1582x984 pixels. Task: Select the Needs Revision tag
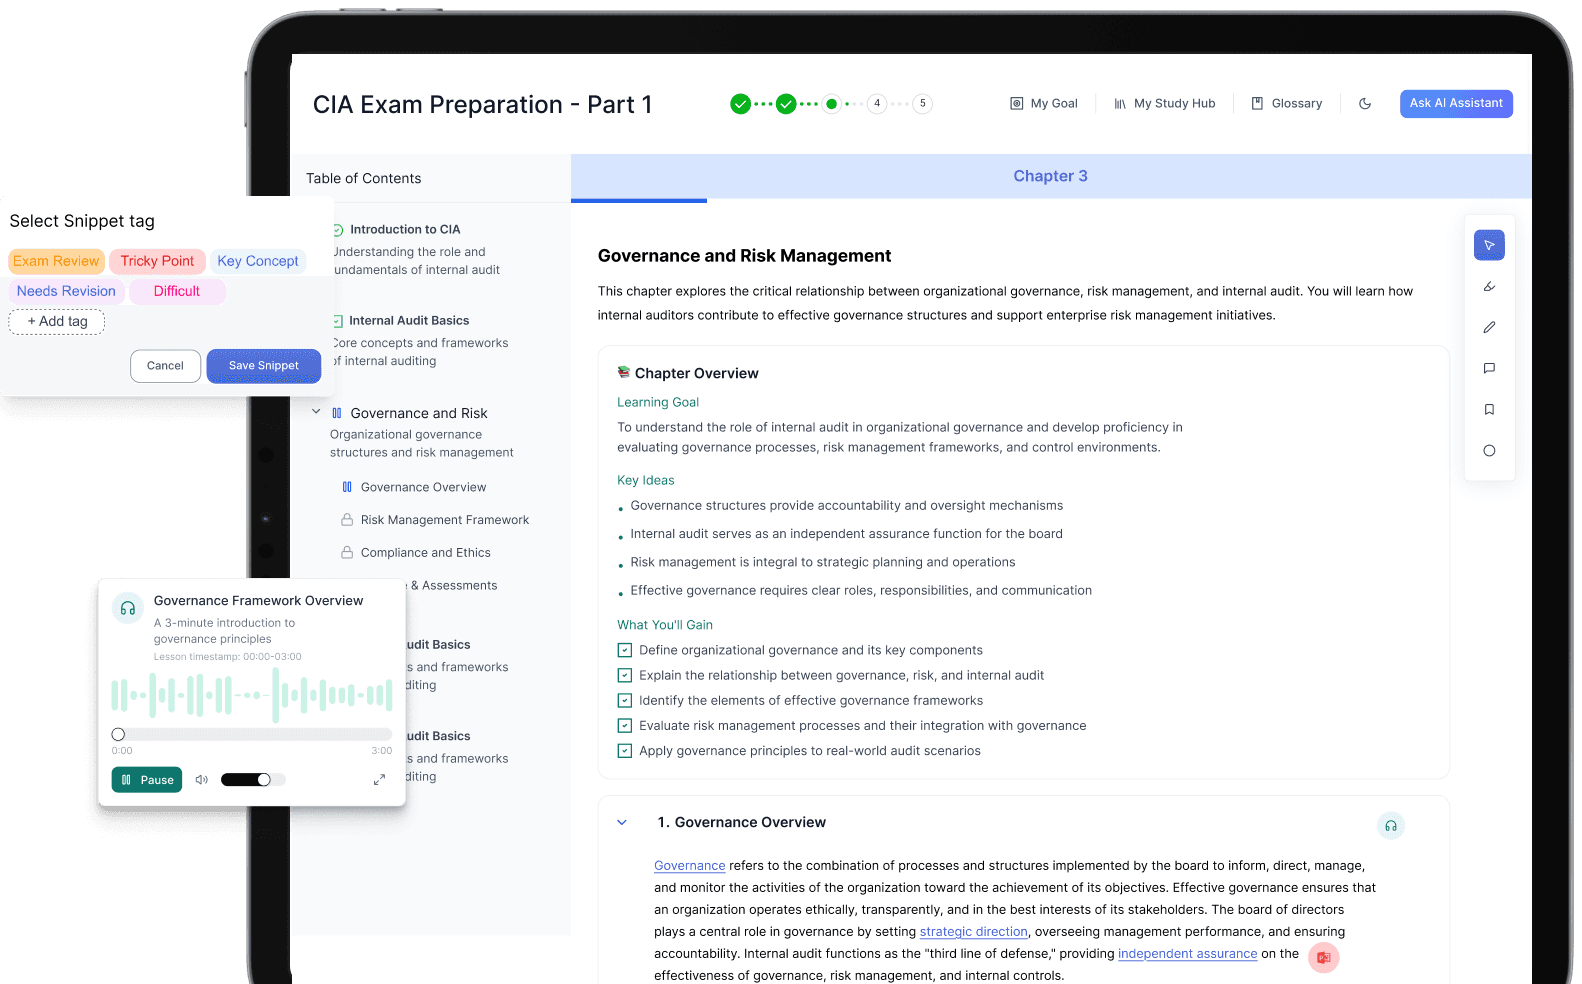point(66,291)
